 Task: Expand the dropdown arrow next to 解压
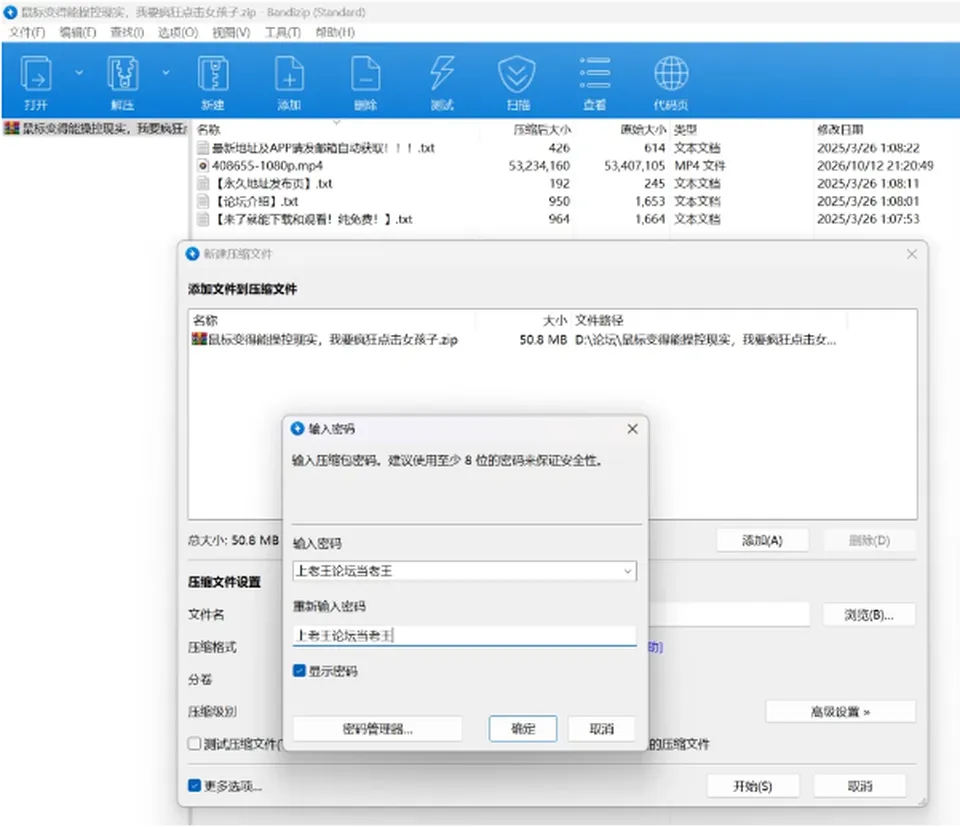165,72
